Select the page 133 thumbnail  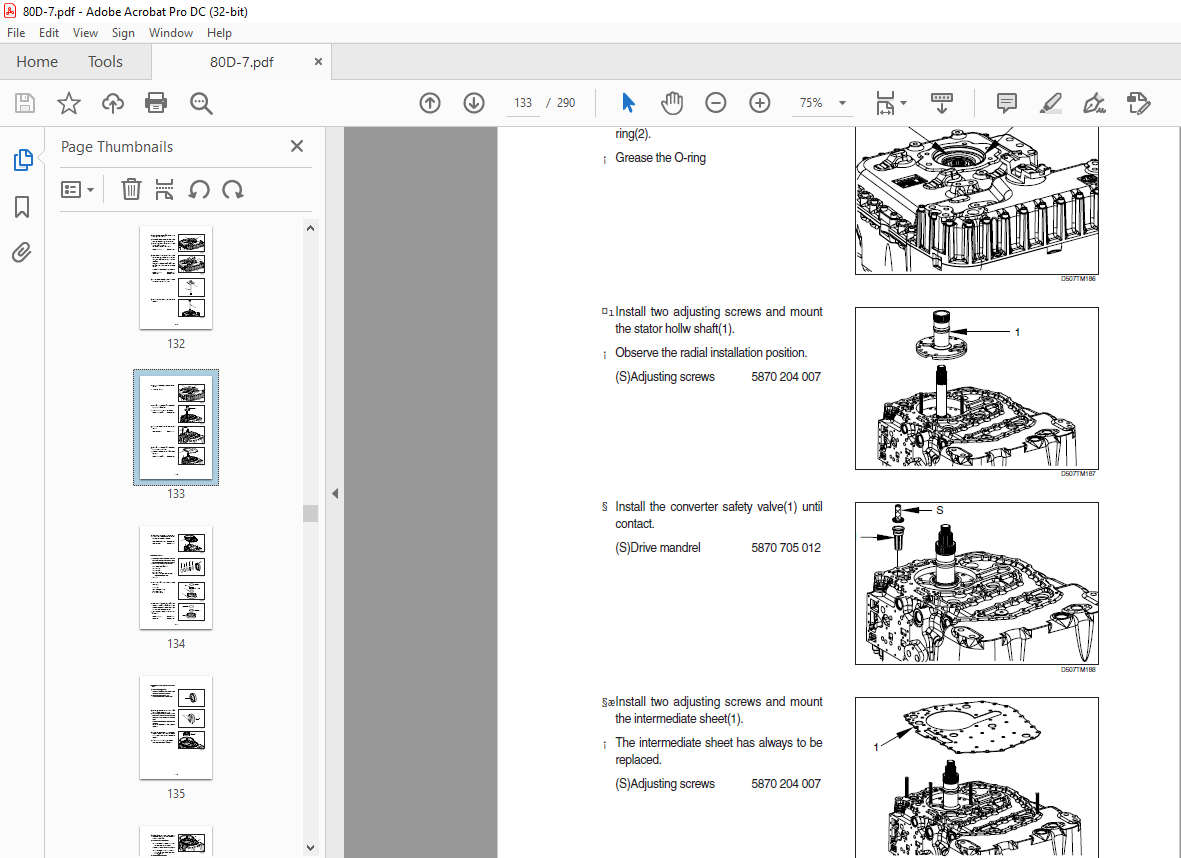tap(176, 427)
